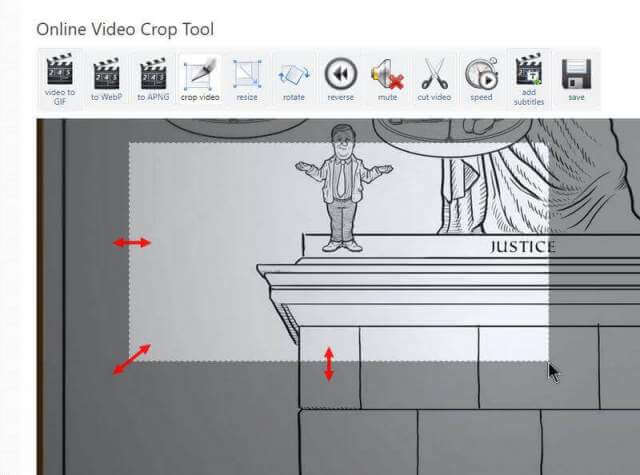Click the 'Online Video Crop Tool' heading
This screenshot has height=475, width=640.
coord(125,29)
